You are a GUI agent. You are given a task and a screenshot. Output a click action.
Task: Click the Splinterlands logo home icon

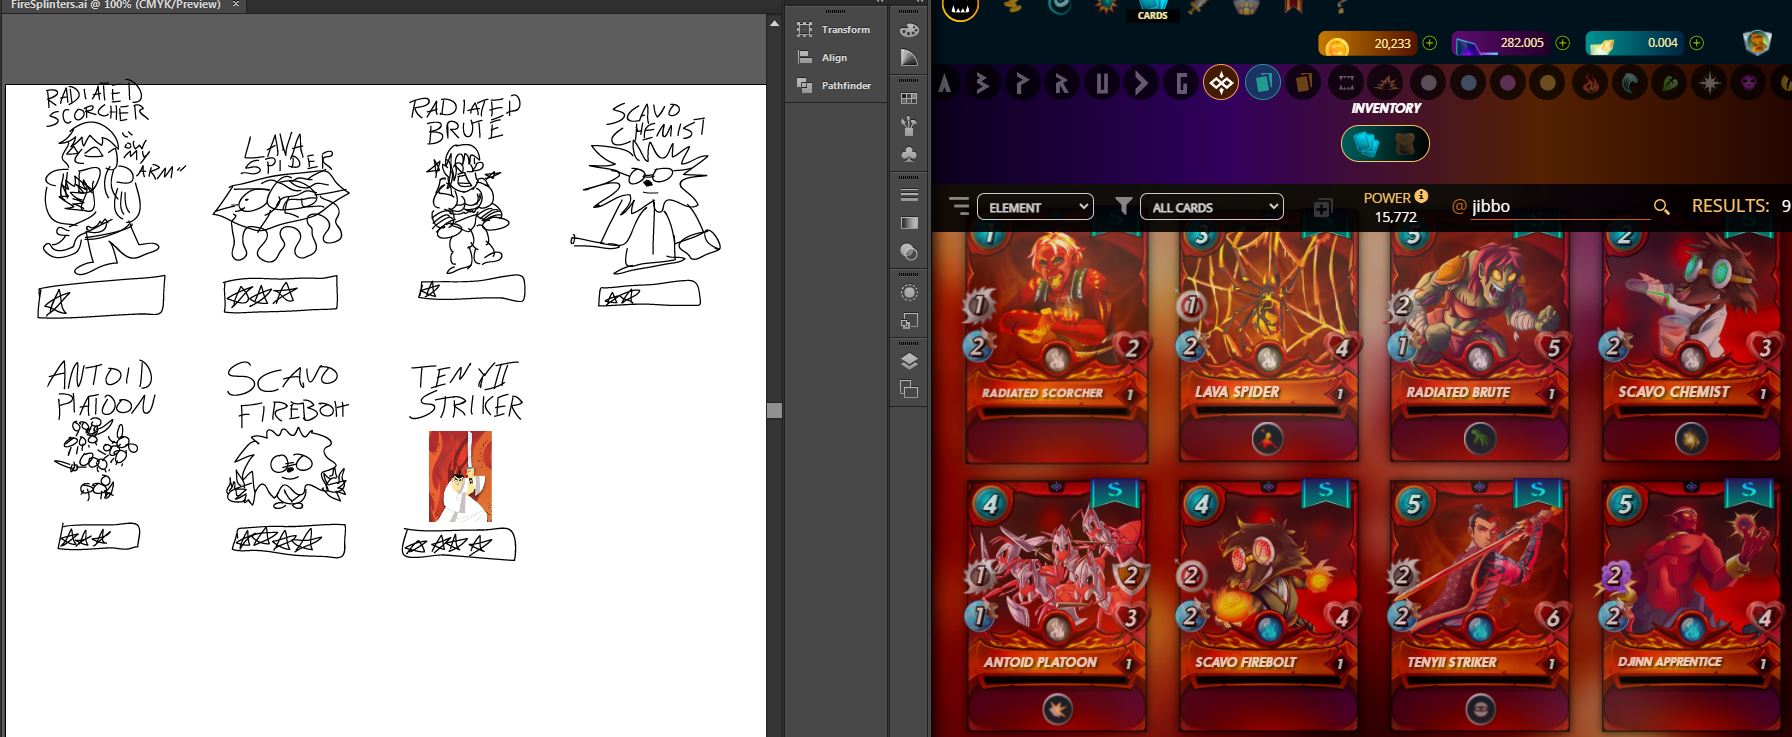click(961, 8)
